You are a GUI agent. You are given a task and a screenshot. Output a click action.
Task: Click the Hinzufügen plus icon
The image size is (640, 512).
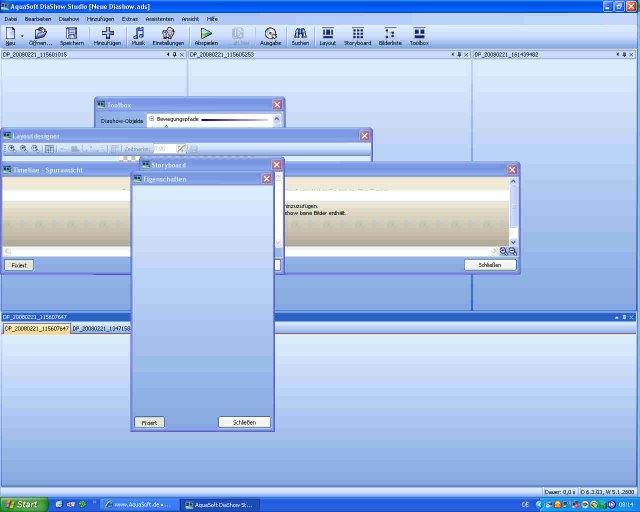107,34
